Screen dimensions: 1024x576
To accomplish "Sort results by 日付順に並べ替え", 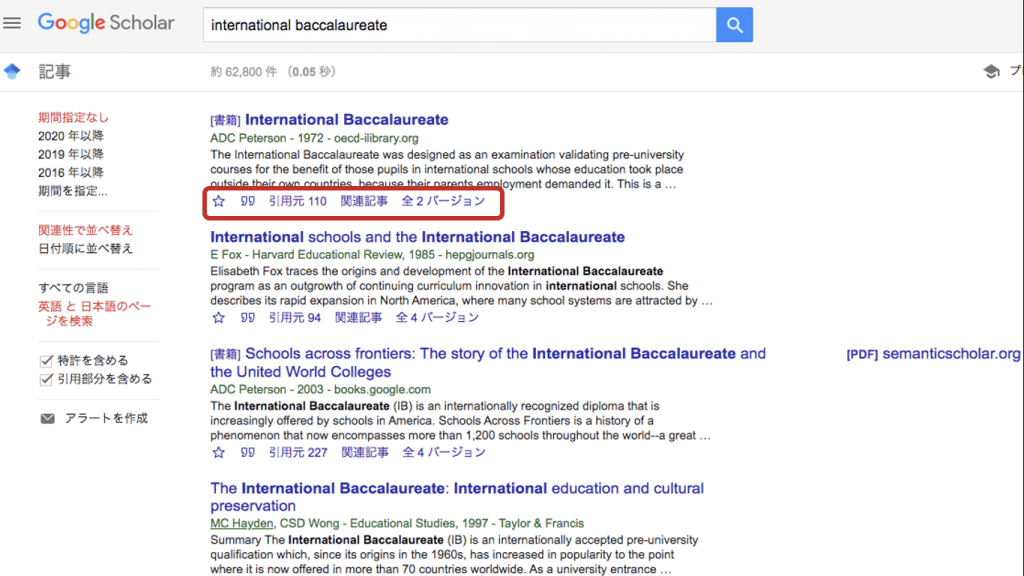I will [x=85, y=248].
